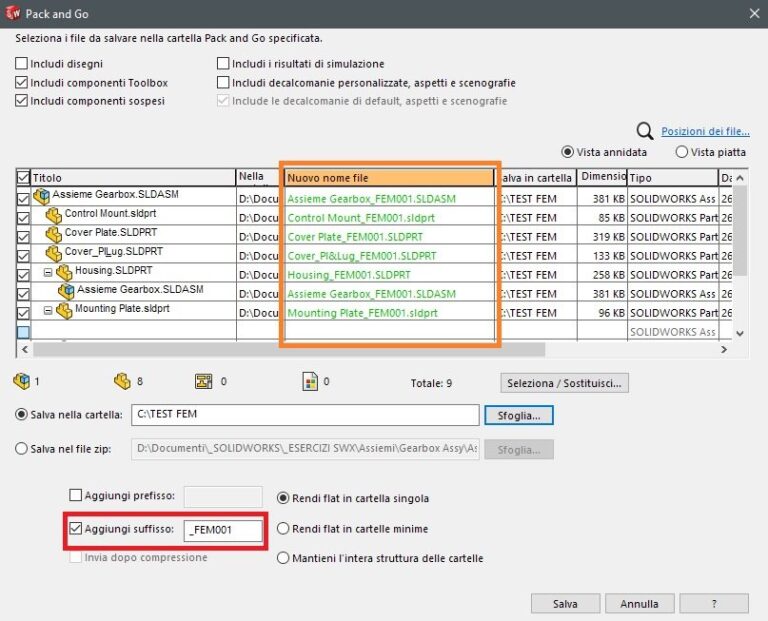Image resolution: width=768 pixels, height=621 pixels.
Task: Click the horizontal scroll right arrow
Action: pos(724,349)
